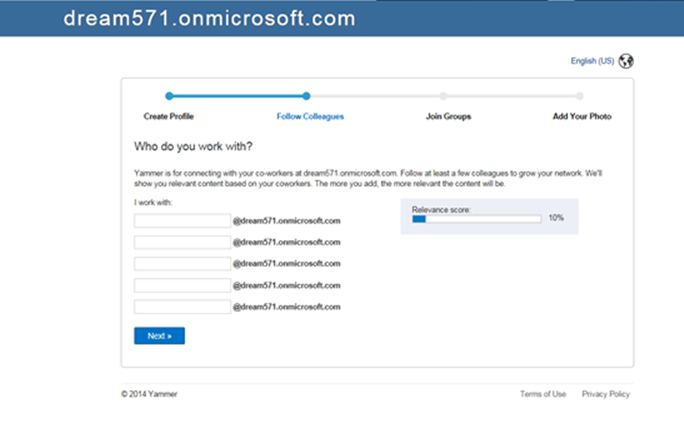Screen dimensions: 684x447
Task: Switch to the Add Your Photo step label
Action: 582,117
